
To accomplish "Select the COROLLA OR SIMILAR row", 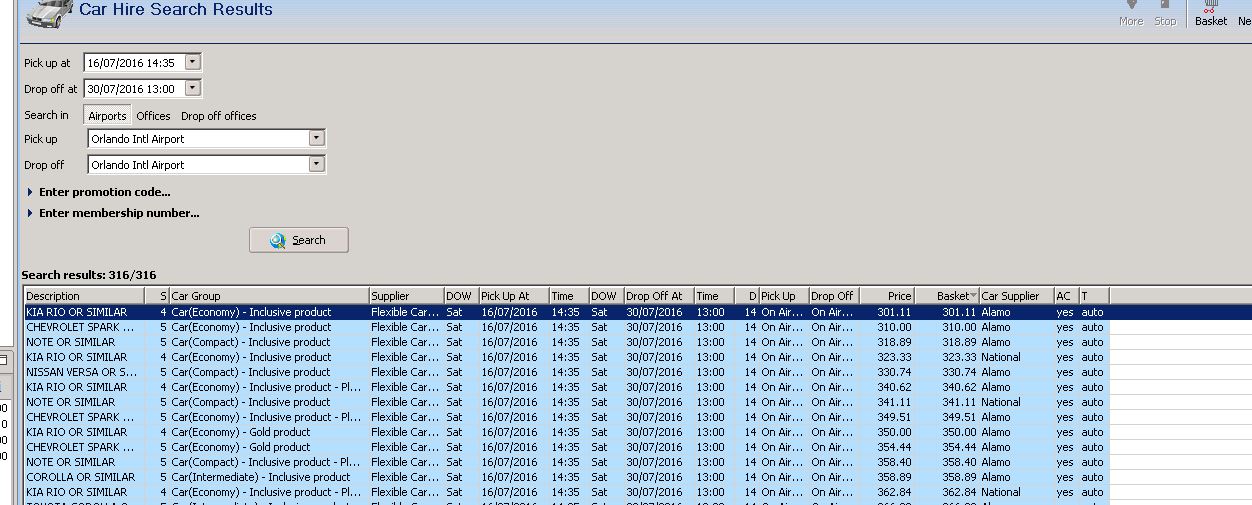I will point(567,477).
